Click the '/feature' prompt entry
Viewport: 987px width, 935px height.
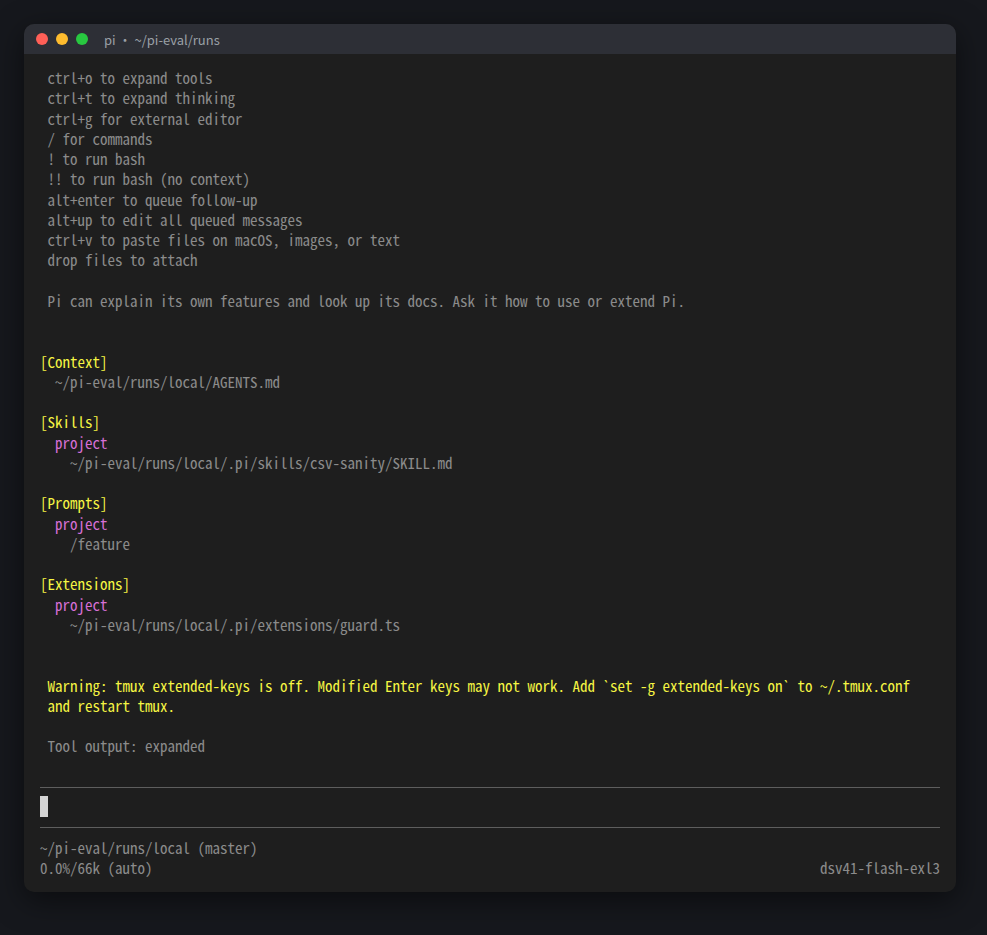click(100, 545)
